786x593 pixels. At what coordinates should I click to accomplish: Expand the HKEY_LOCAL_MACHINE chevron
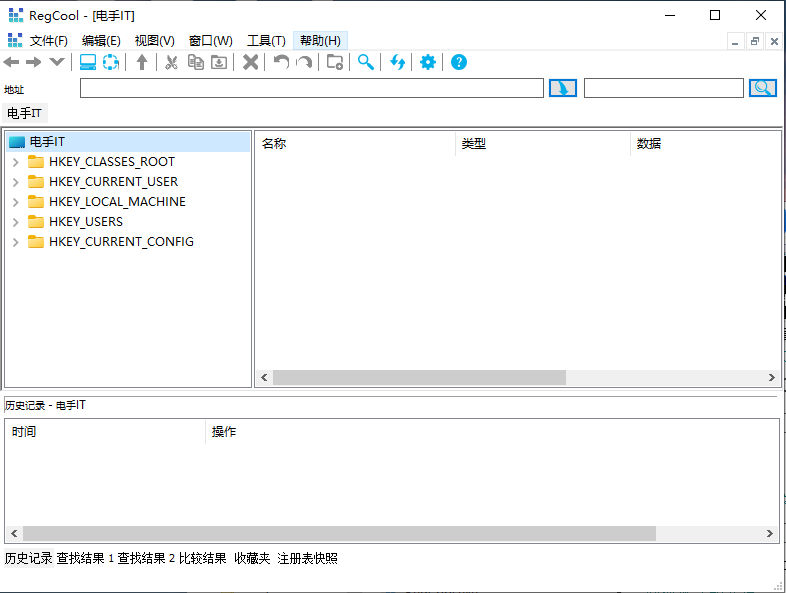tap(16, 202)
